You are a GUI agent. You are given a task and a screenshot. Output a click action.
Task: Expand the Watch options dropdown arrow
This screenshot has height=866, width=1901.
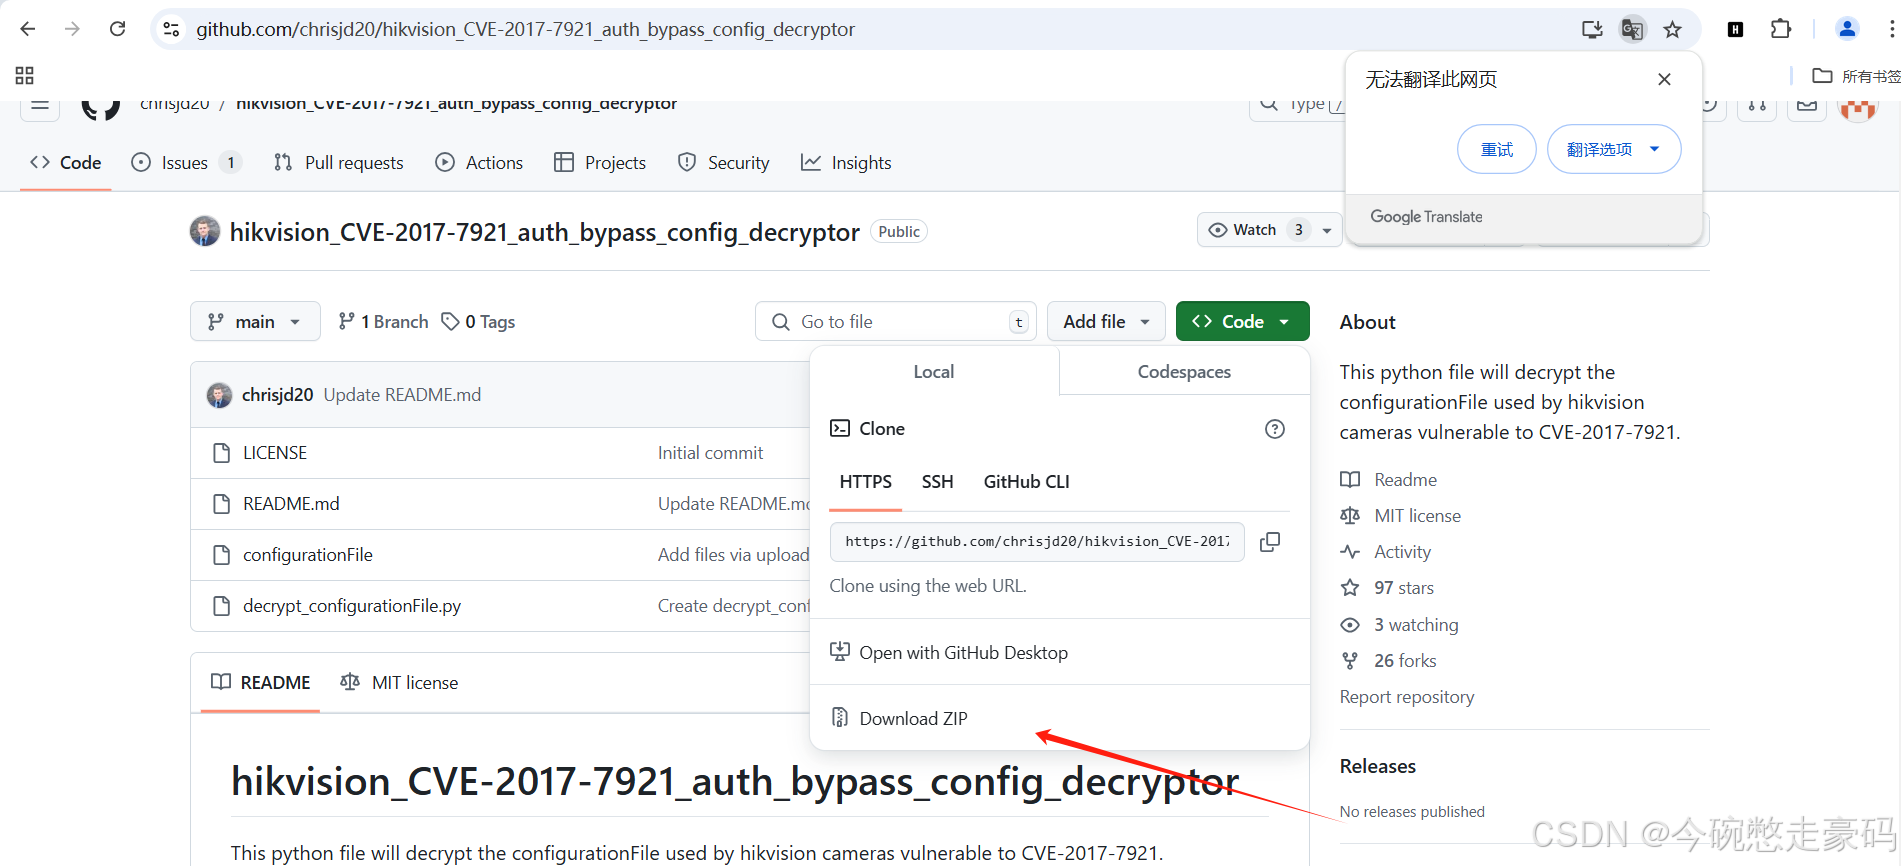(1327, 230)
